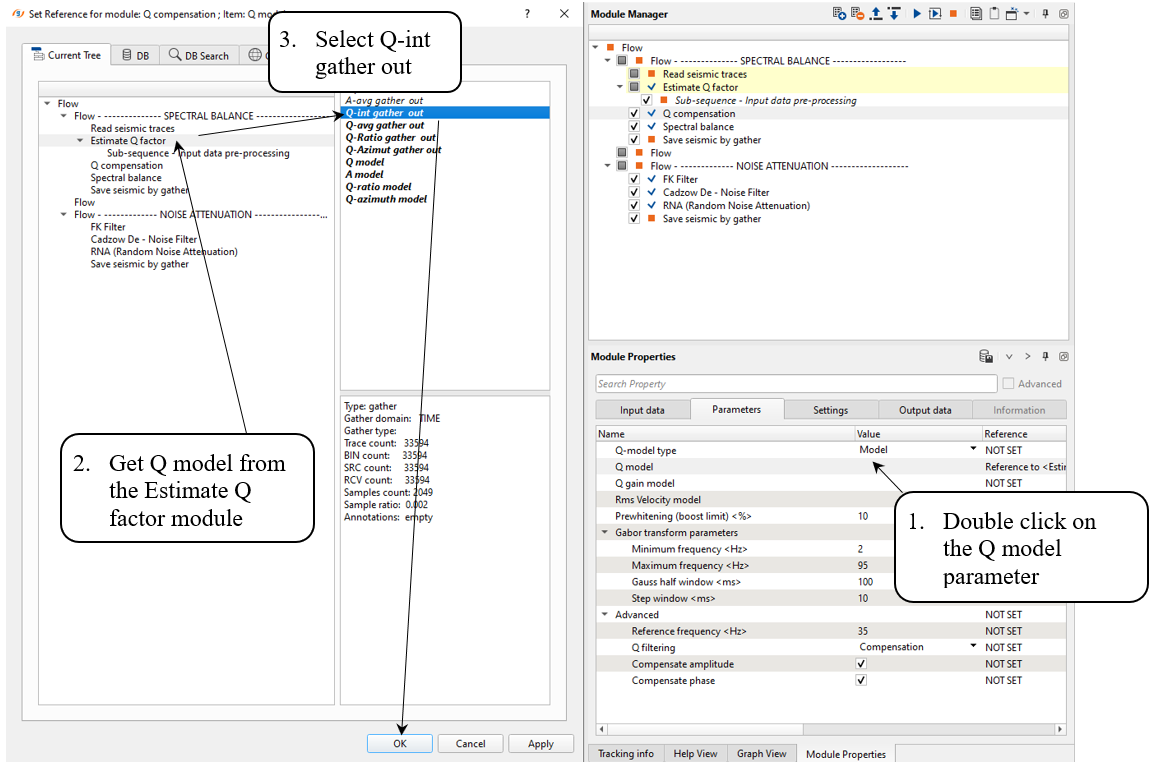
Task: Click the add module icon in Module Manager
Action: [x=839, y=14]
